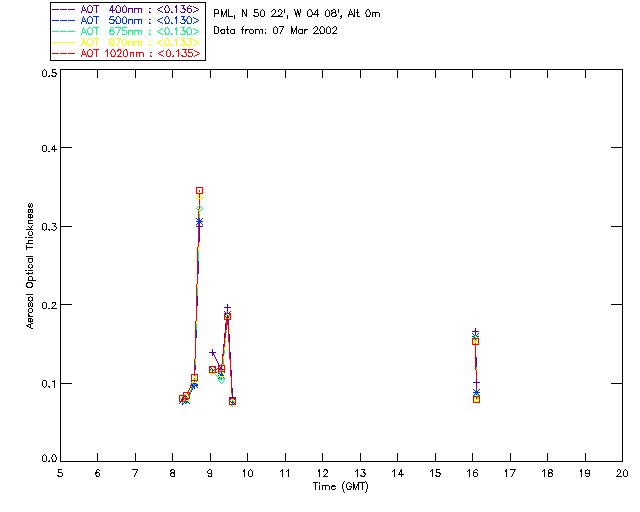Click the purple dashed line sample for 400nm
The image size is (640, 512).
click(x=64, y=9)
